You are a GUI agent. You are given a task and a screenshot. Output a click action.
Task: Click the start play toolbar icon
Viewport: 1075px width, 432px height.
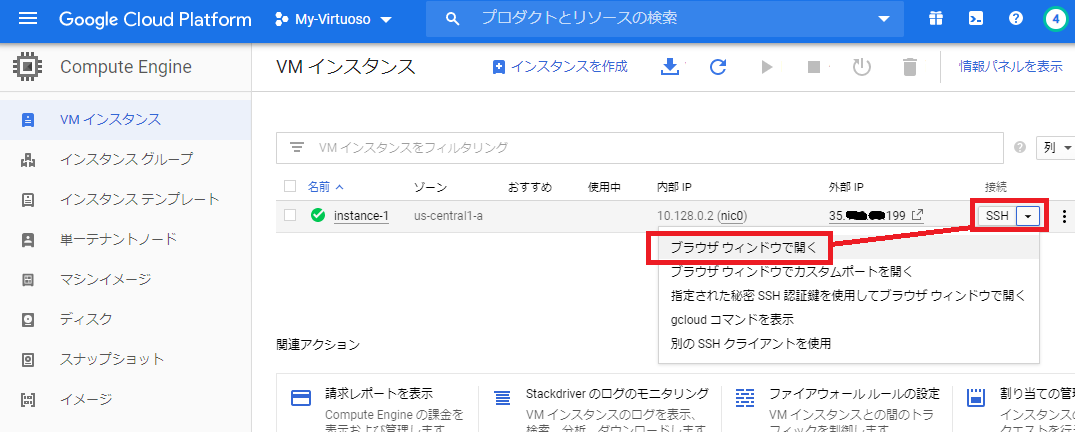click(767, 67)
